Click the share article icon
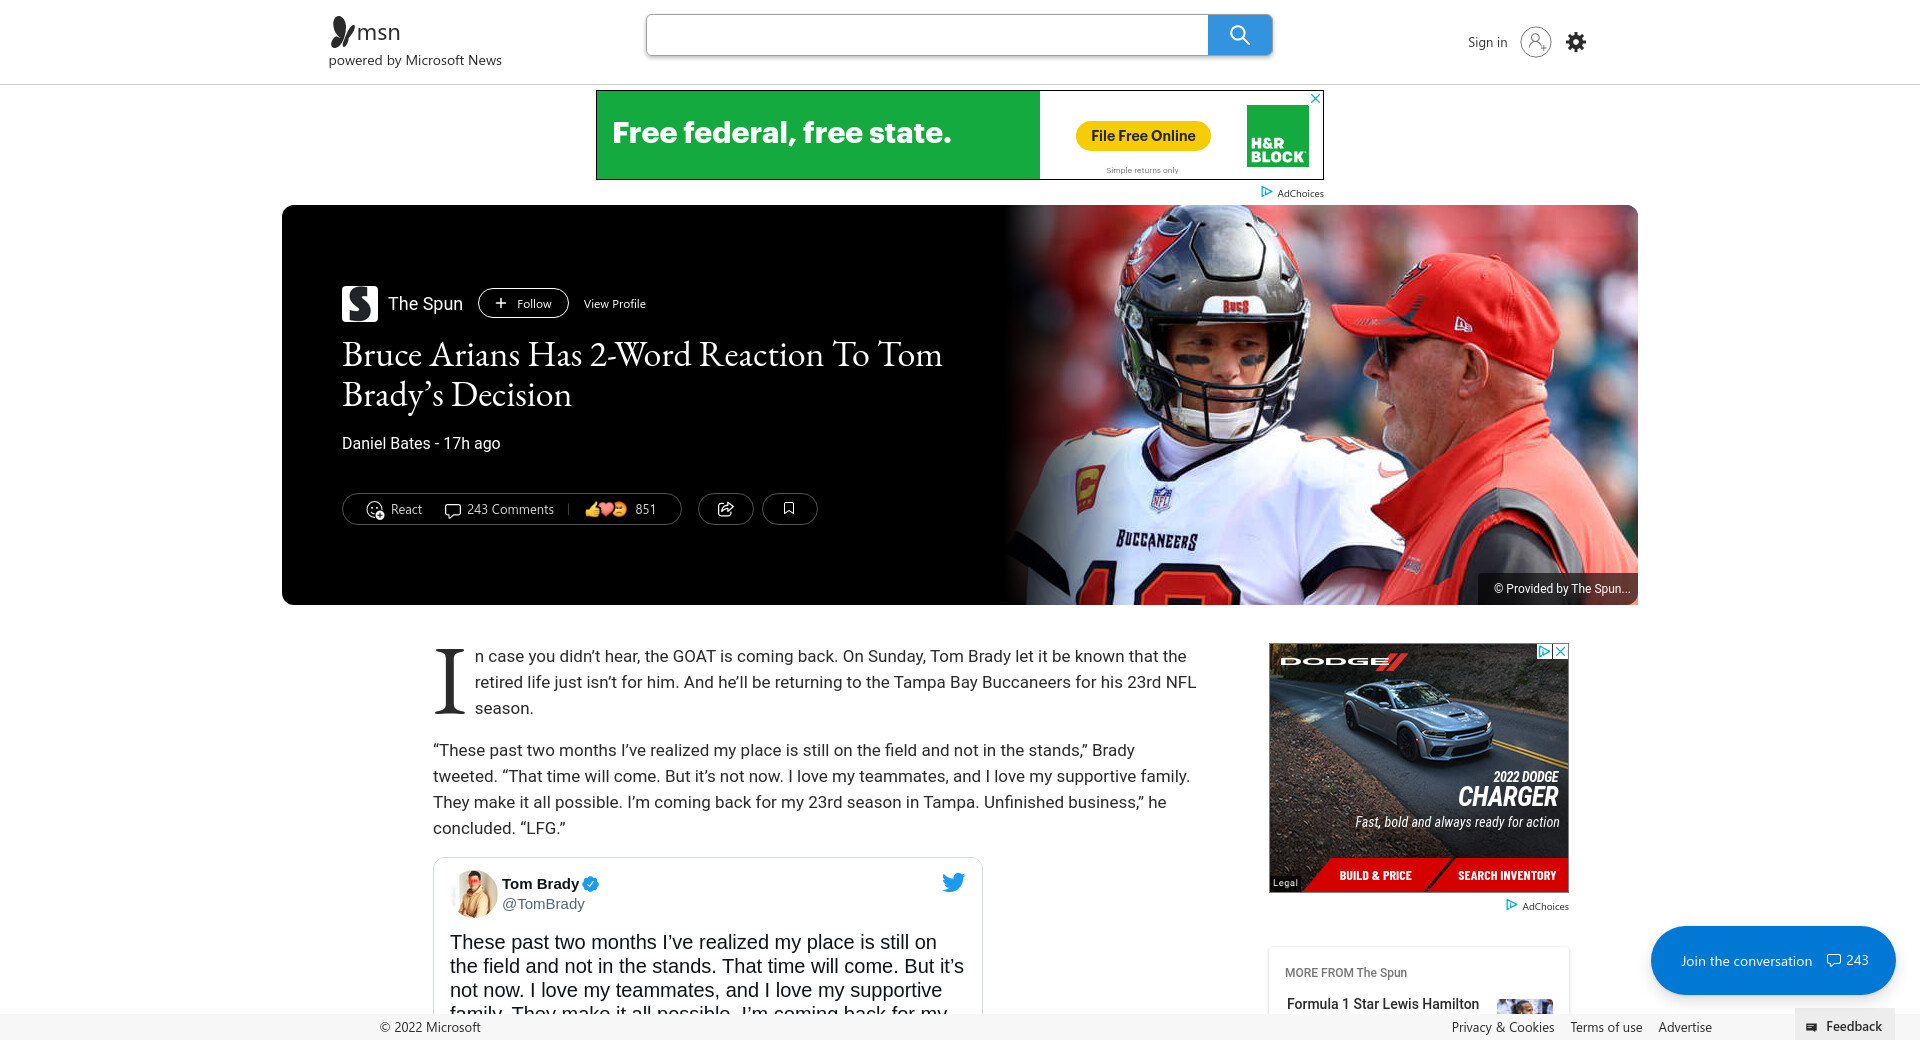Screen dimensions: 1920x1040 [x=725, y=509]
